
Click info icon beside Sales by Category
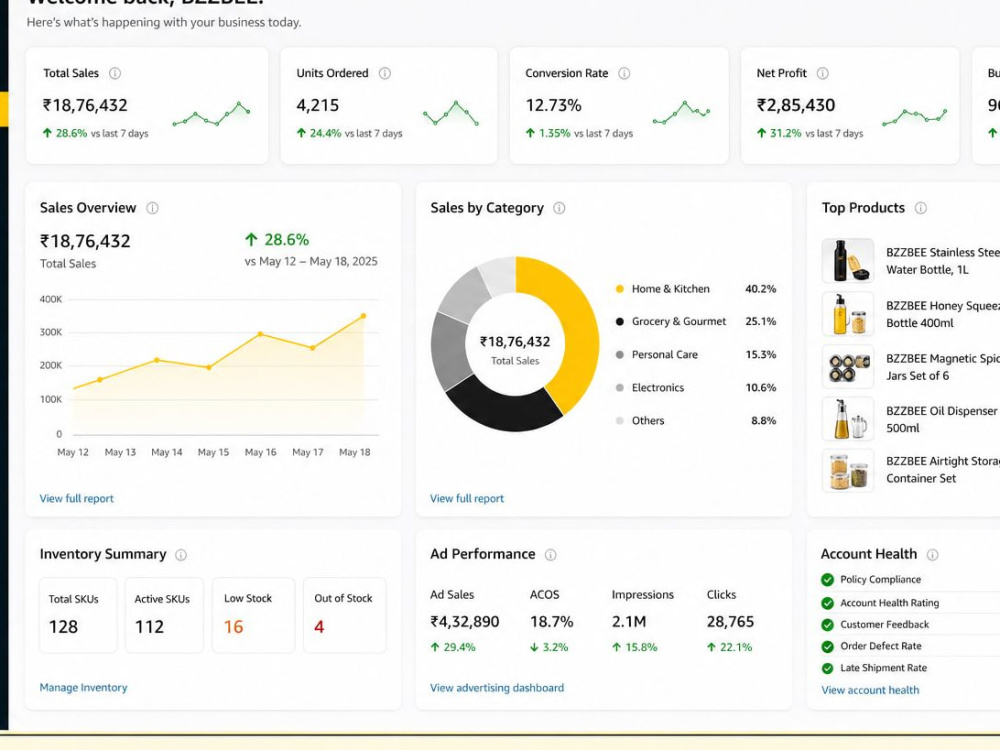point(559,208)
